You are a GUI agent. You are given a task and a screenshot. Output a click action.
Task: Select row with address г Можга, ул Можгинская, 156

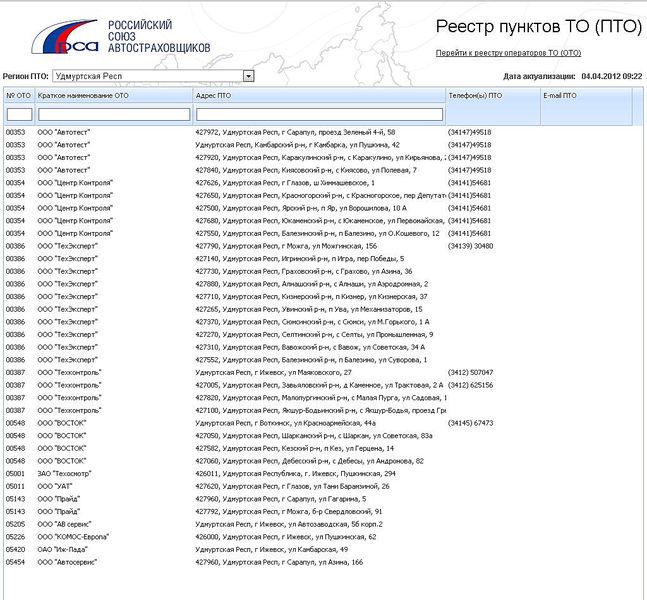[x=323, y=246]
